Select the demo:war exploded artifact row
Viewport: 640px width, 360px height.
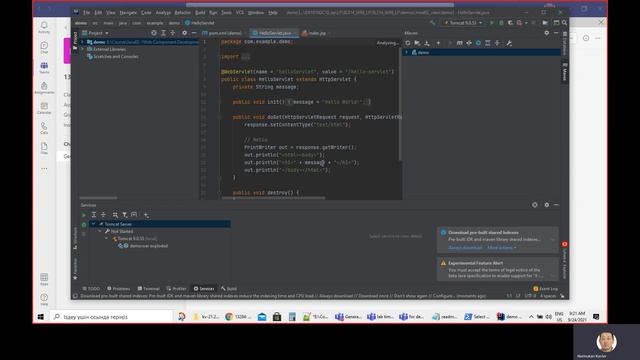143,246
